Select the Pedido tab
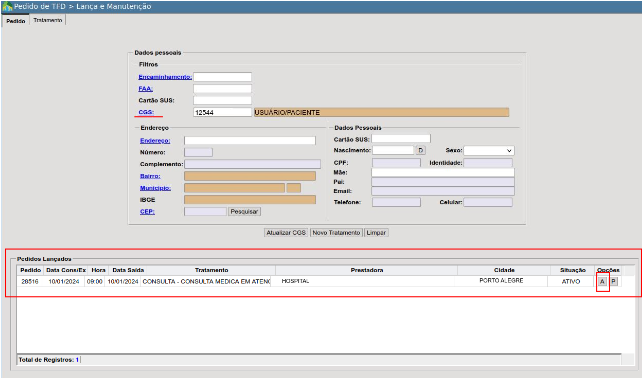 pyautogui.click(x=16, y=21)
